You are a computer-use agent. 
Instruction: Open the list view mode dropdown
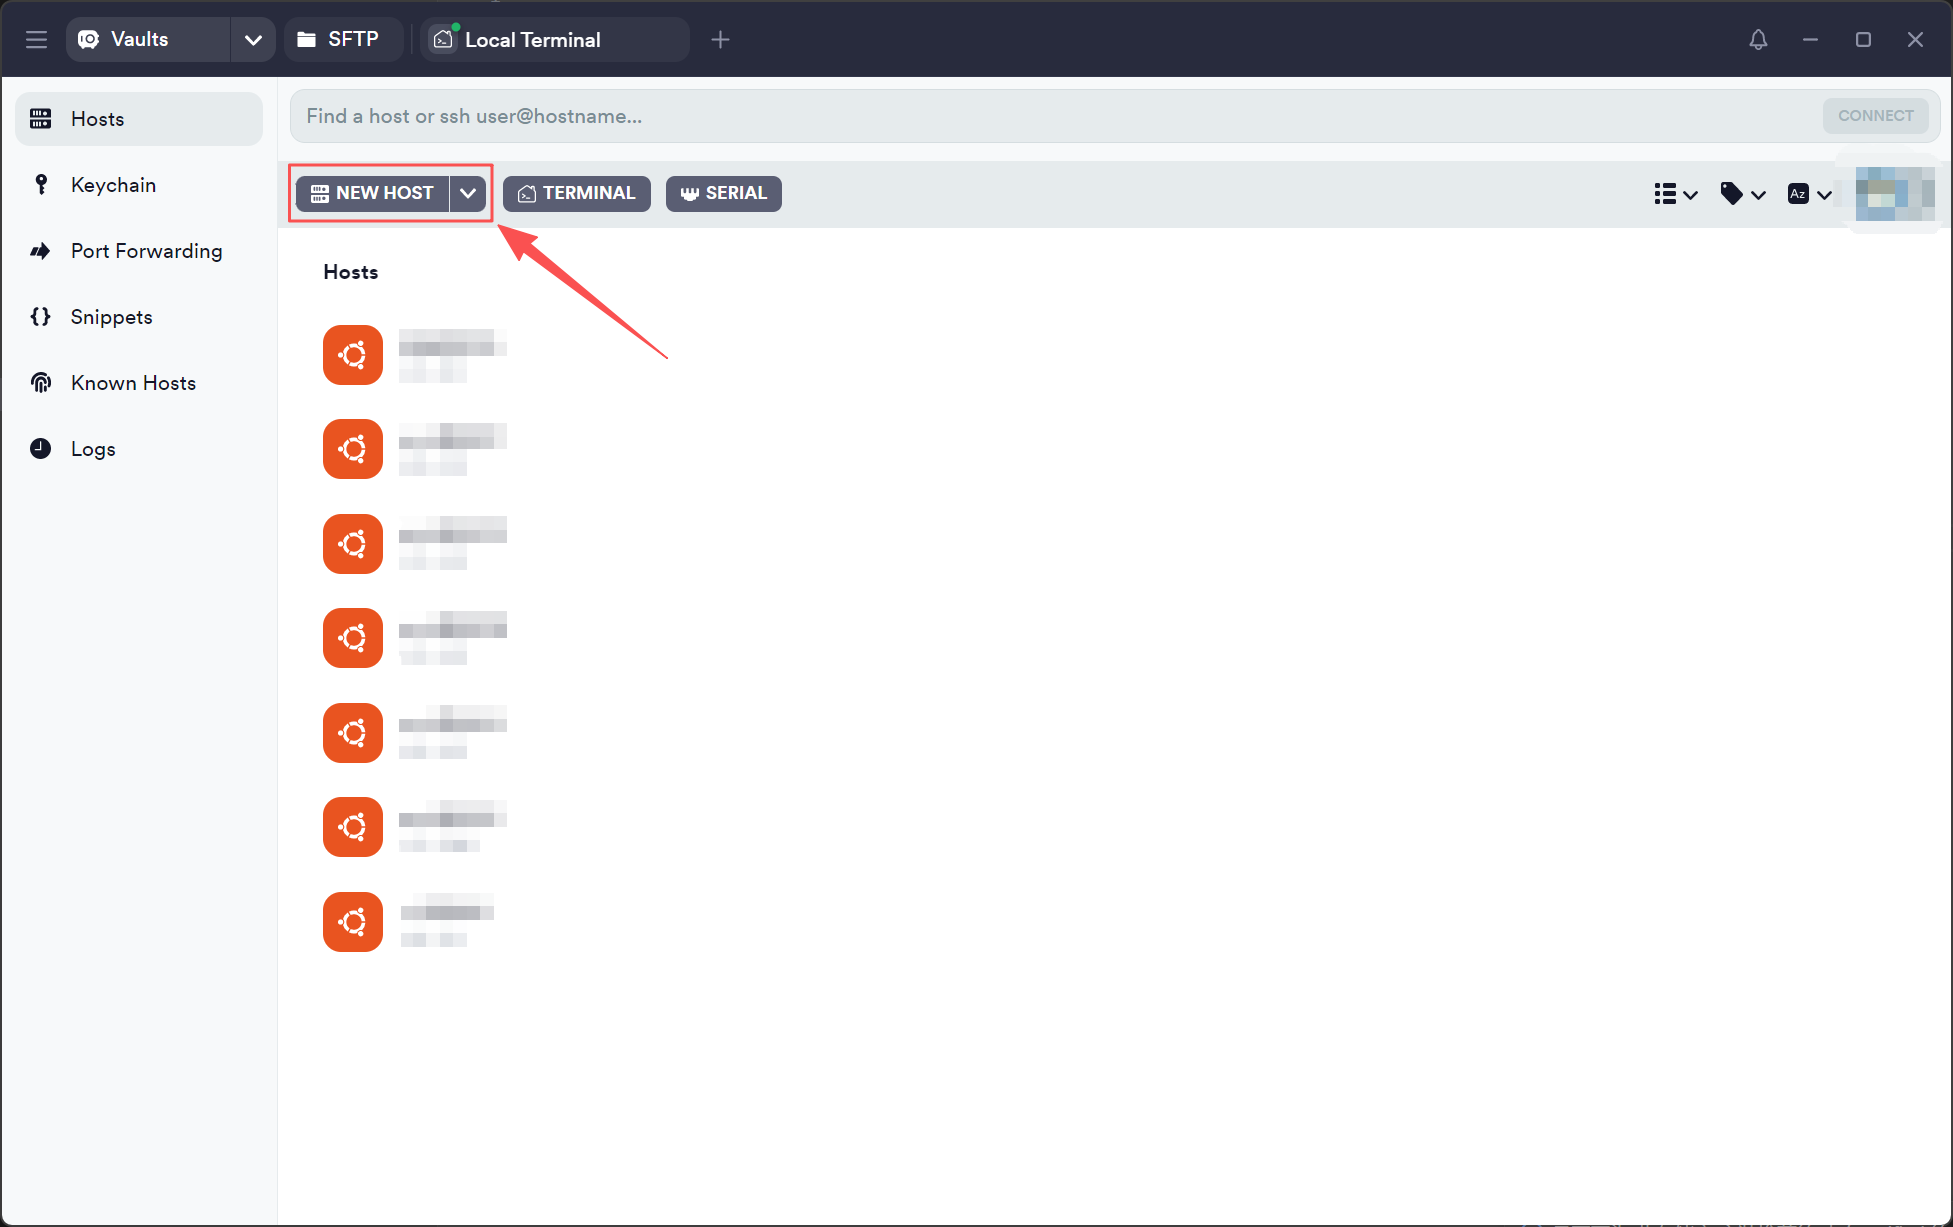(1675, 194)
